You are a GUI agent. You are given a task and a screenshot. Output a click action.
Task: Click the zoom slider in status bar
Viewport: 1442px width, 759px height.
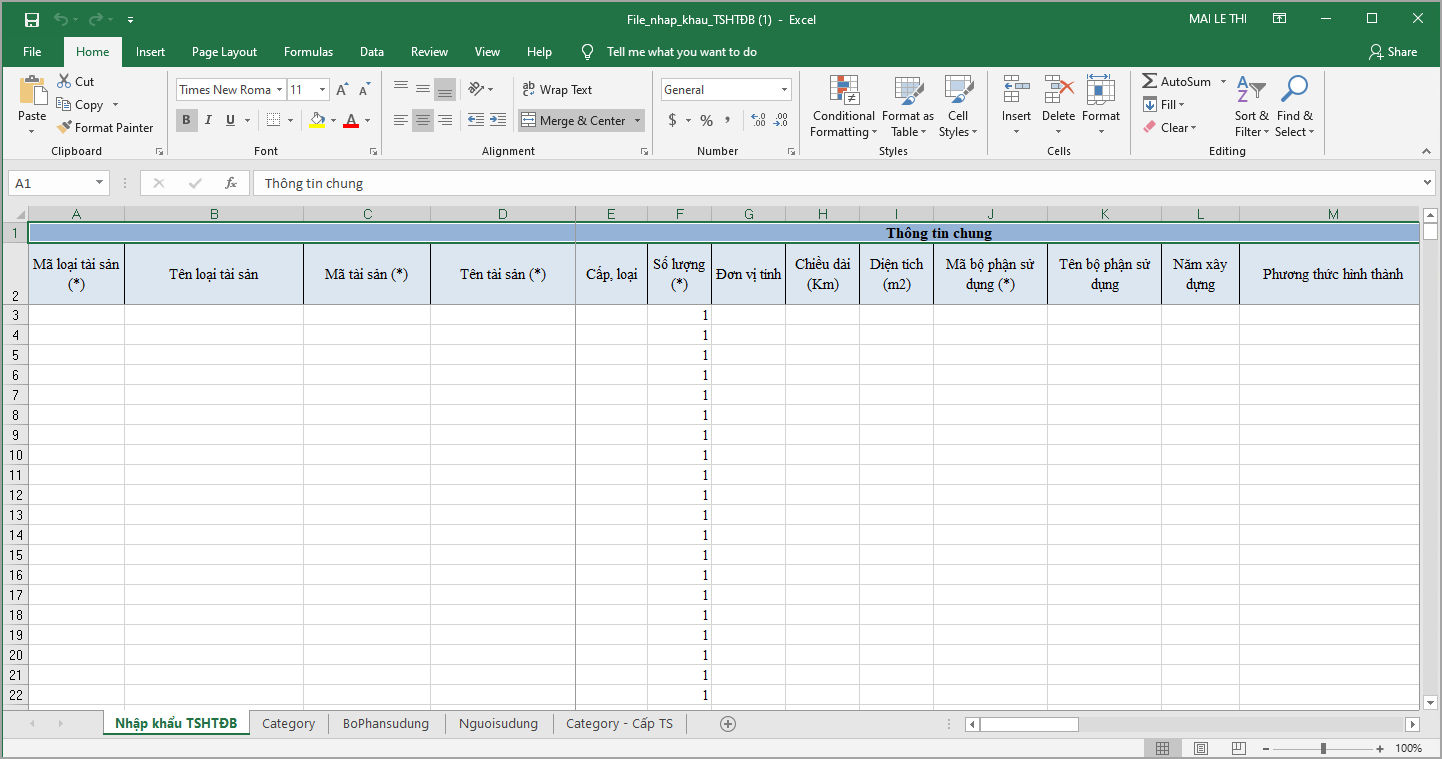(x=1323, y=749)
